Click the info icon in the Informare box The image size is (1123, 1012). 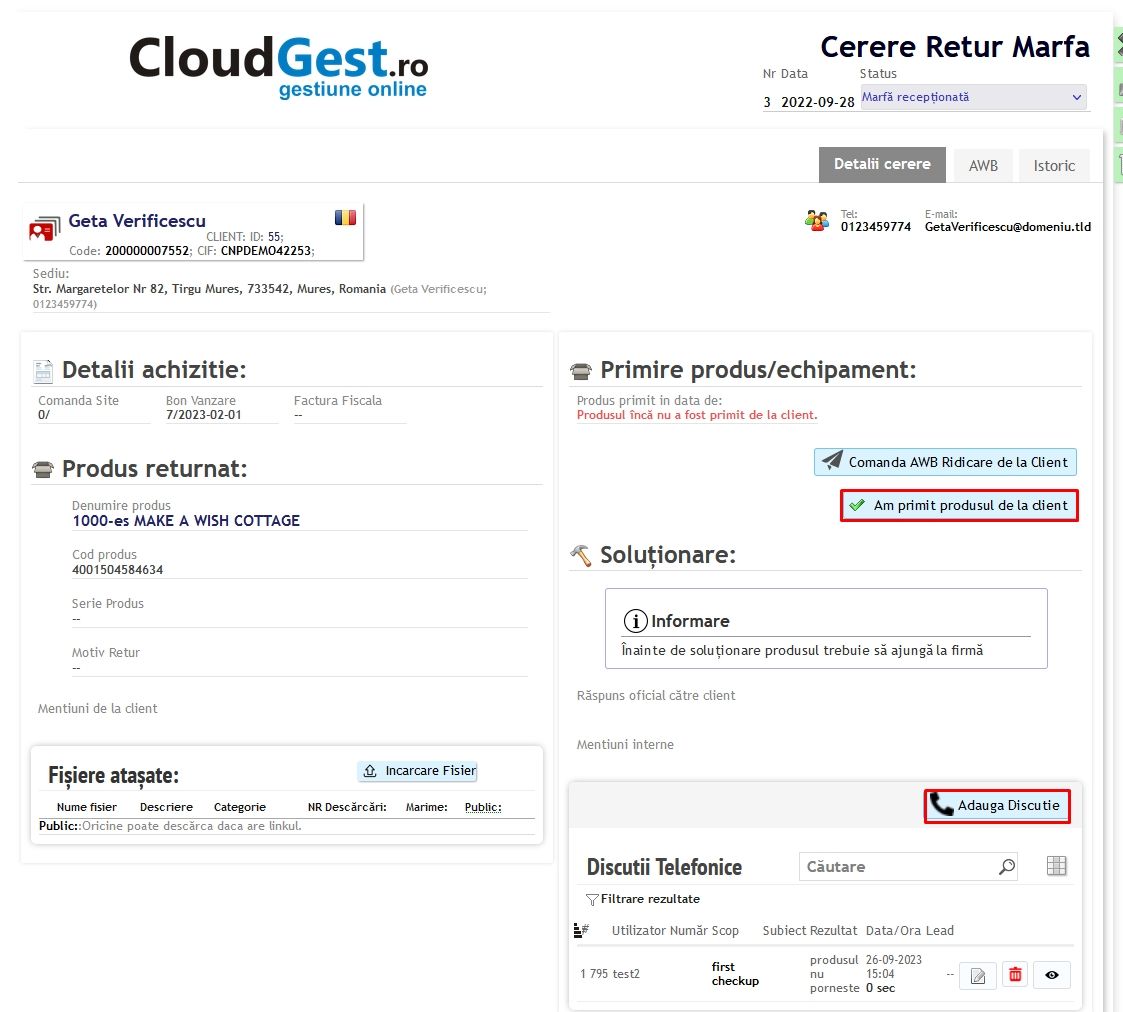point(635,620)
